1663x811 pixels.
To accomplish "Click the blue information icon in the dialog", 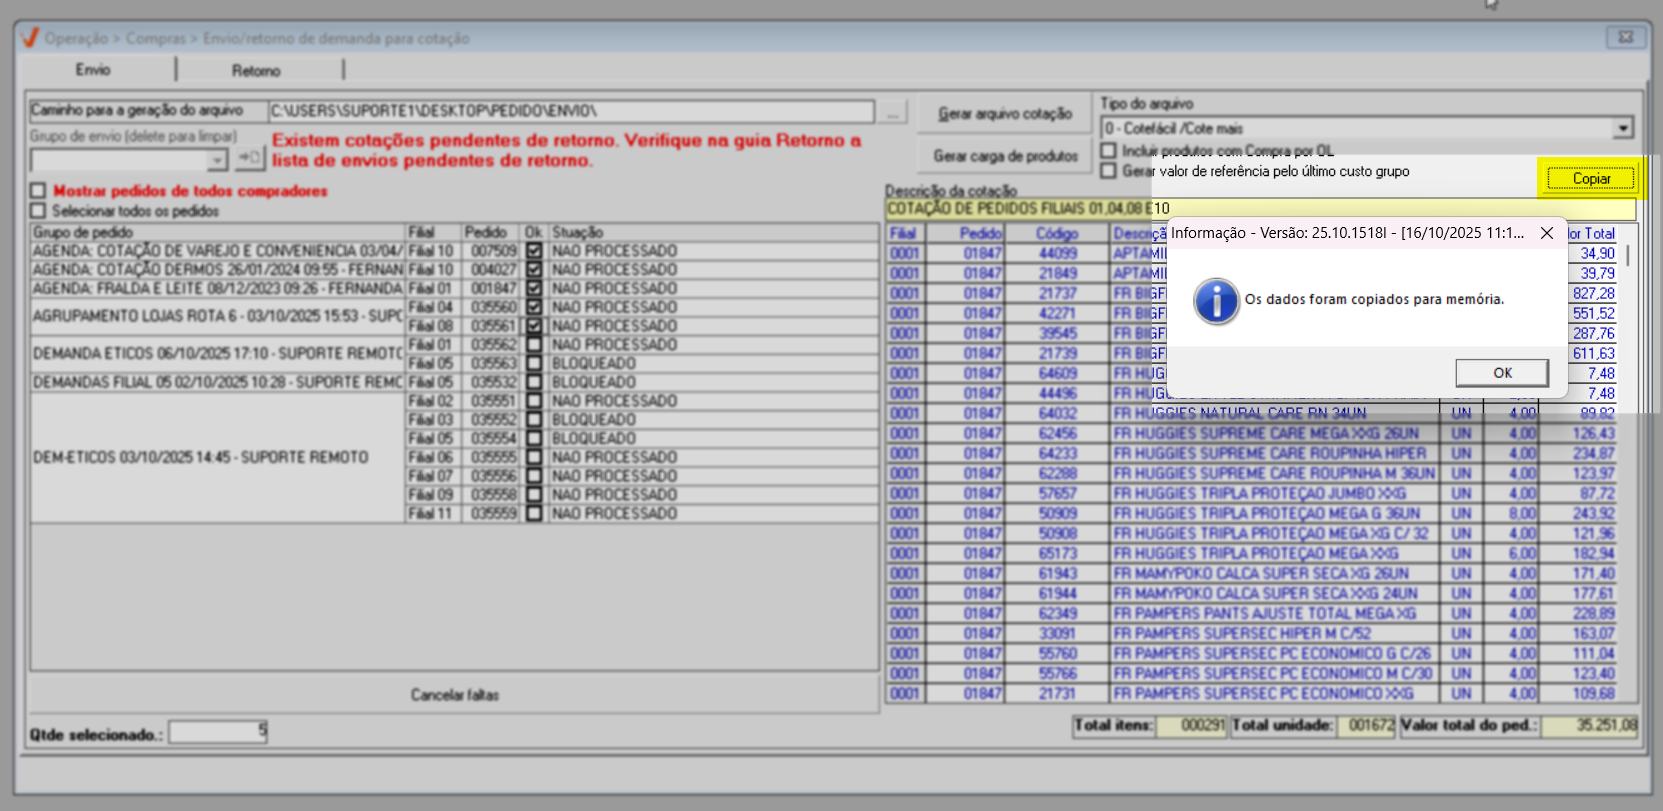I will pos(1216,301).
